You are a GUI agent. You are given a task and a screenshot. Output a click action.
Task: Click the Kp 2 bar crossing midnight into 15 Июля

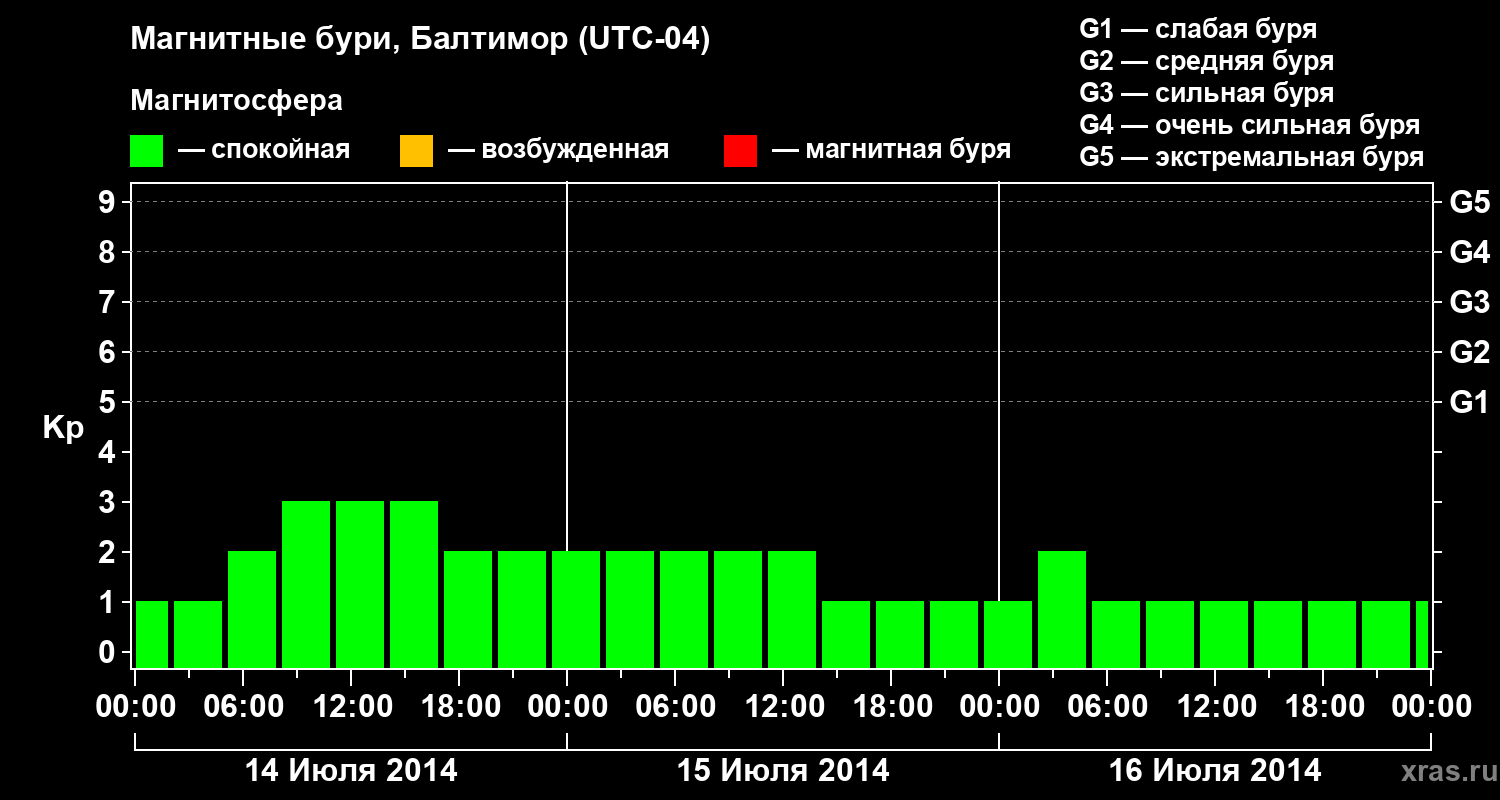point(576,609)
